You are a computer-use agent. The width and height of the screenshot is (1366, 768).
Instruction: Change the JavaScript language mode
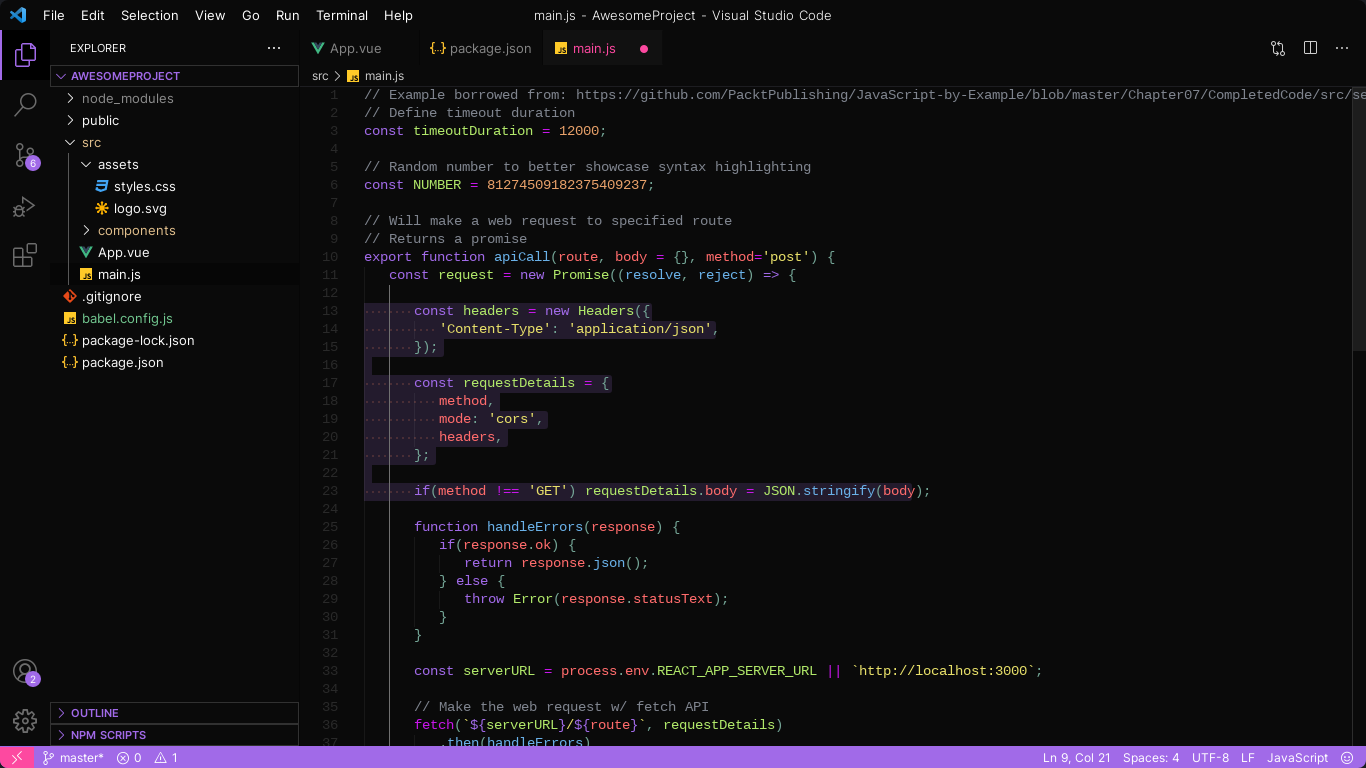click(1297, 758)
